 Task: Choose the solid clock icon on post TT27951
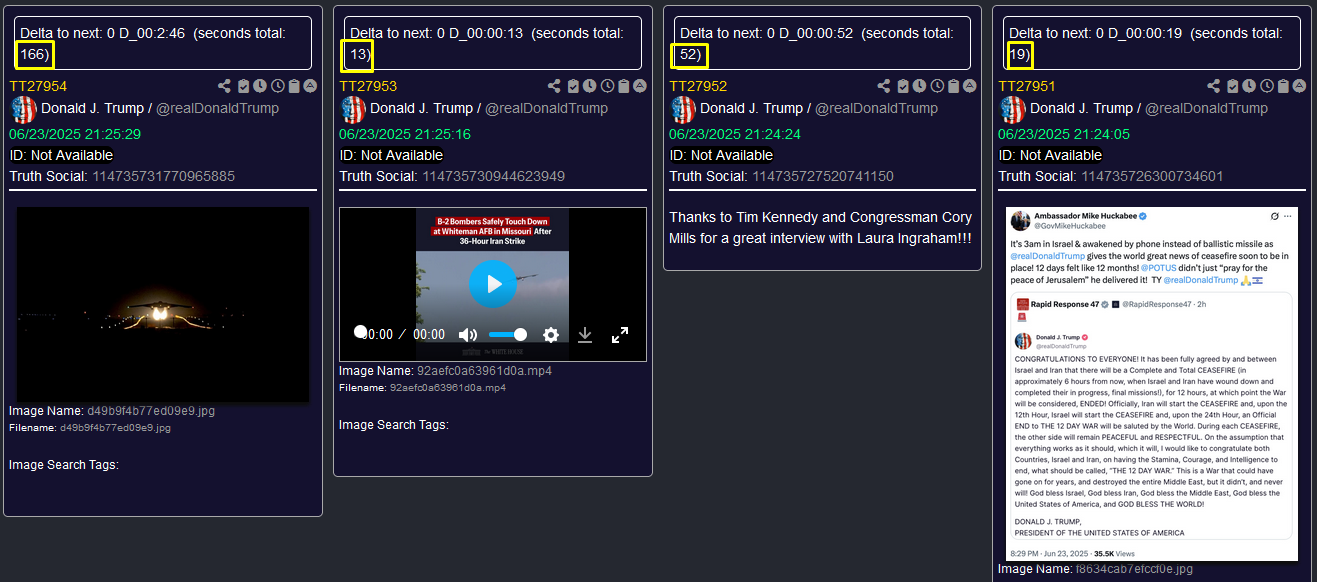point(1249,86)
